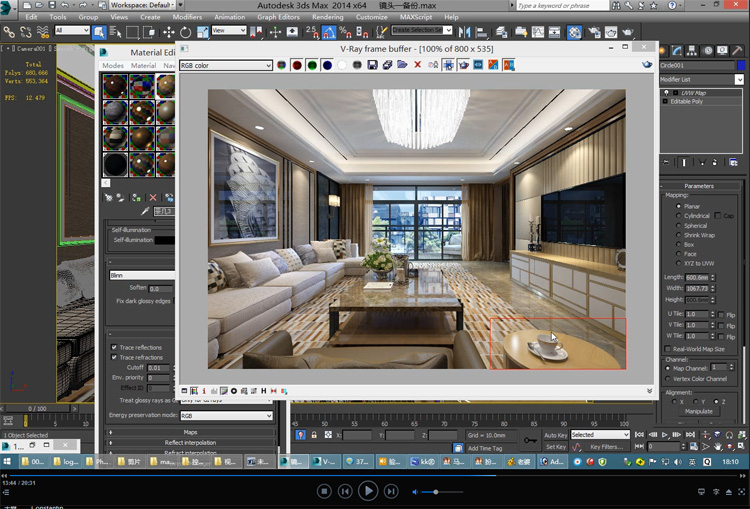Open Hierarchy tab in command panel
The height and width of the screenshot is (509, 750).
(691, 50)
